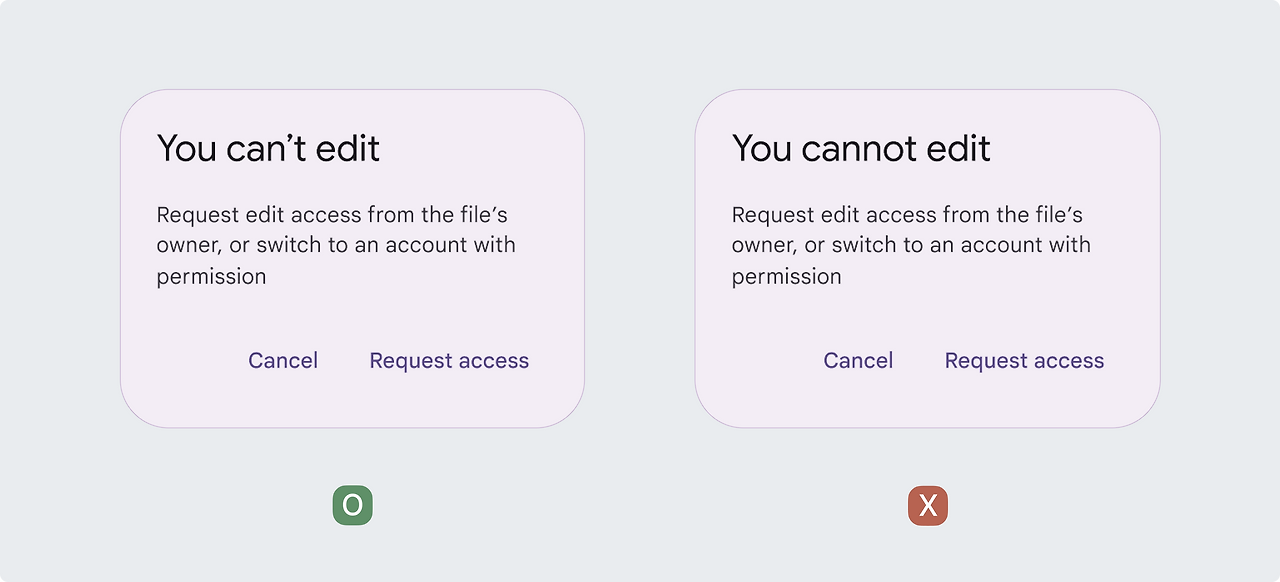Click the word "owner" in the left dialog

point(188,246)
